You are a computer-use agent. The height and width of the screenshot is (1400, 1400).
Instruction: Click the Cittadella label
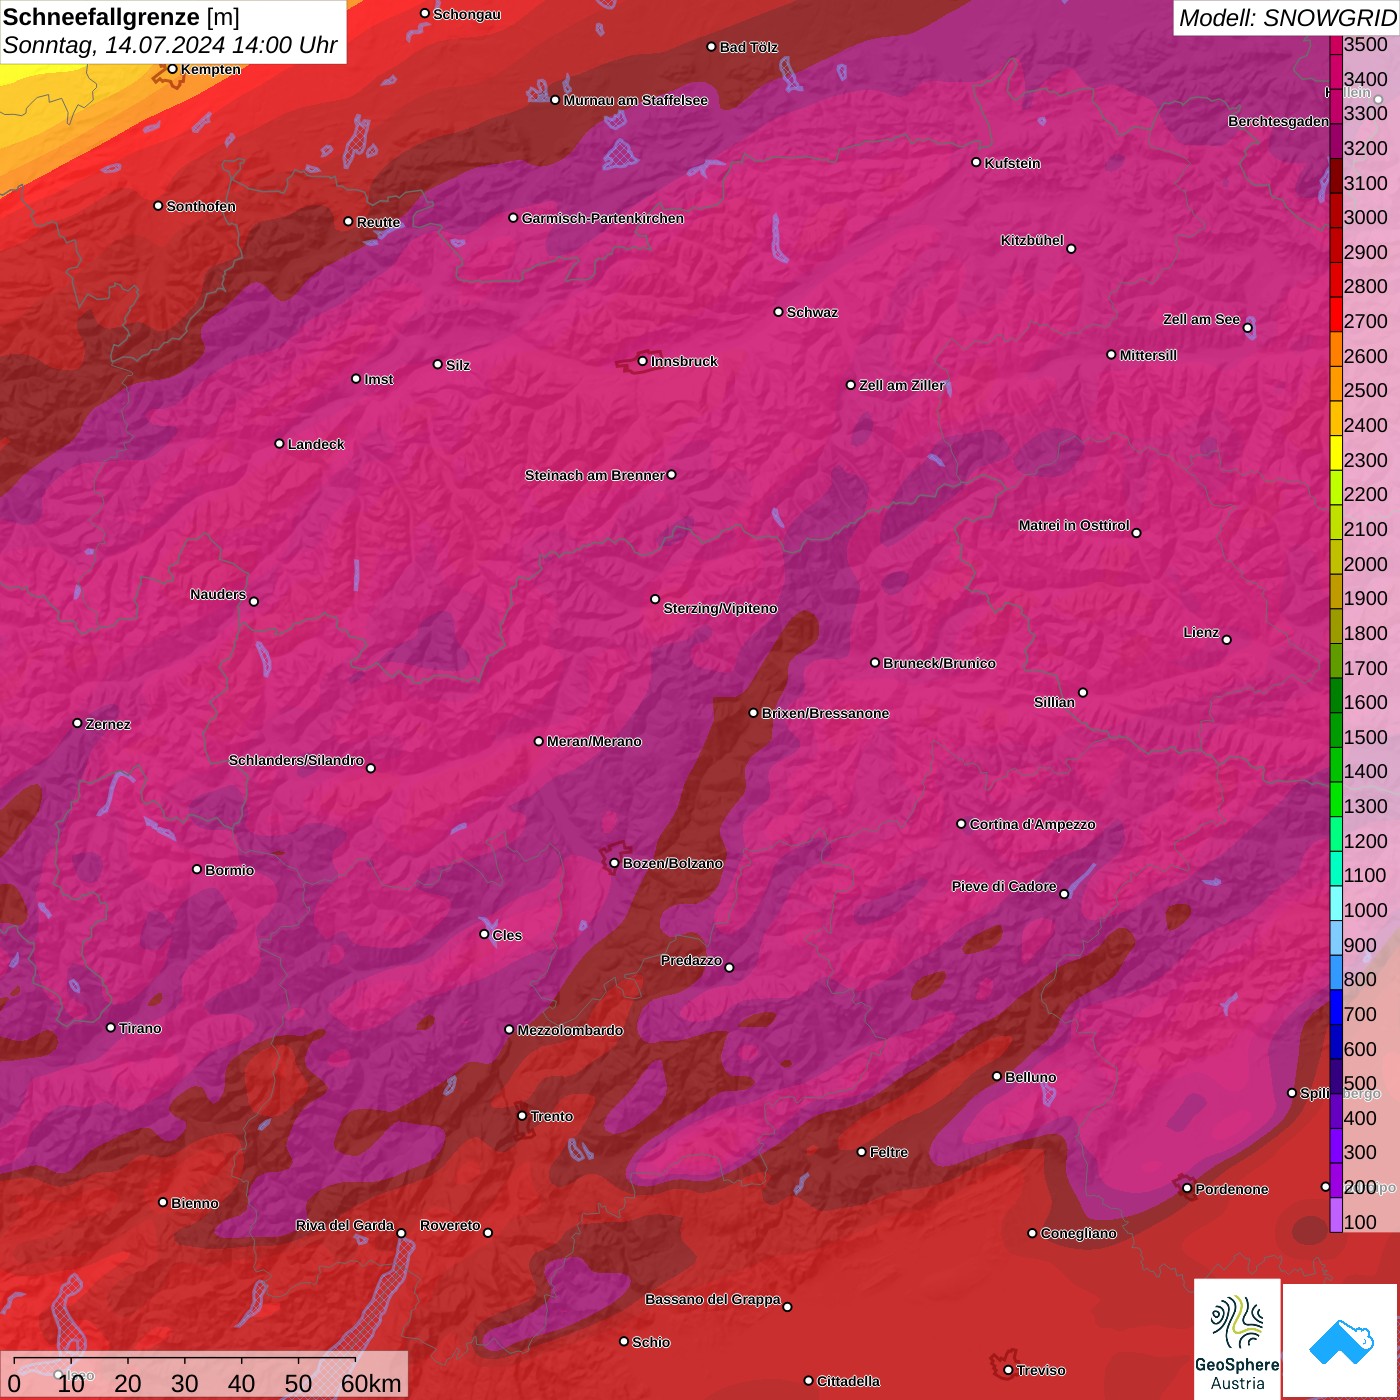point(848,1381)
